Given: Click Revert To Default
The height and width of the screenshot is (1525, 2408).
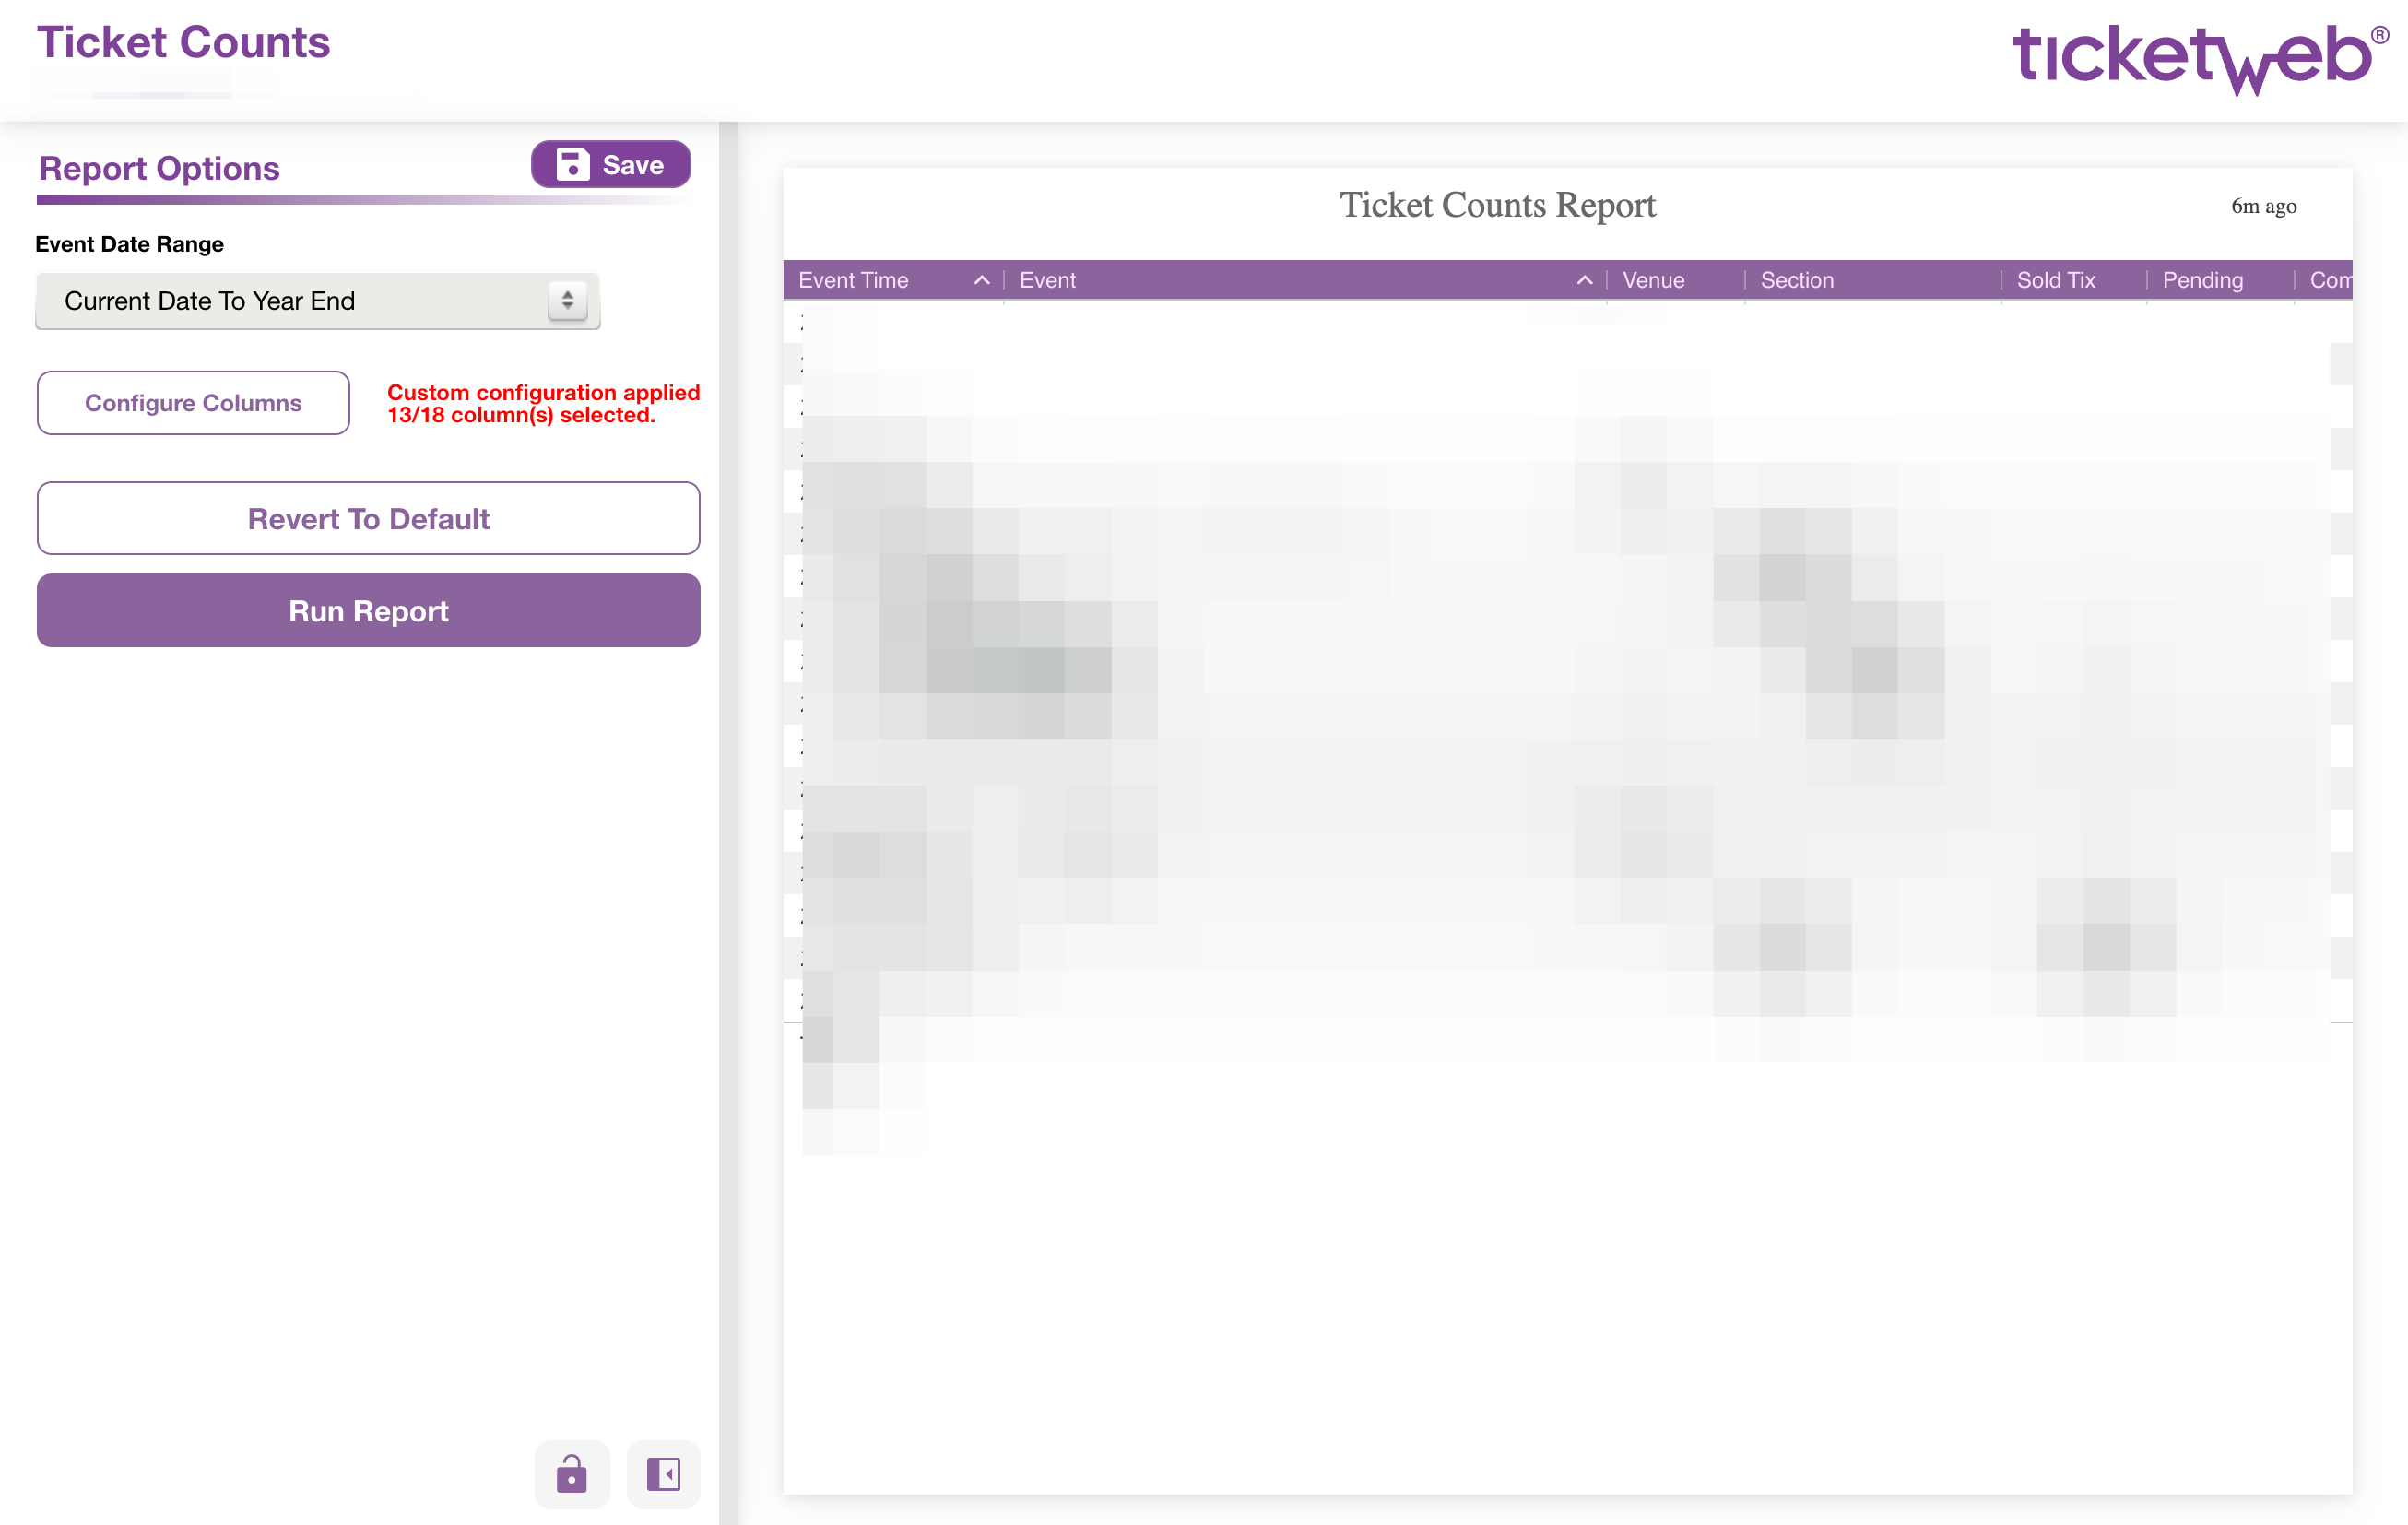Looking at the screenshot, I should [368, 519].
